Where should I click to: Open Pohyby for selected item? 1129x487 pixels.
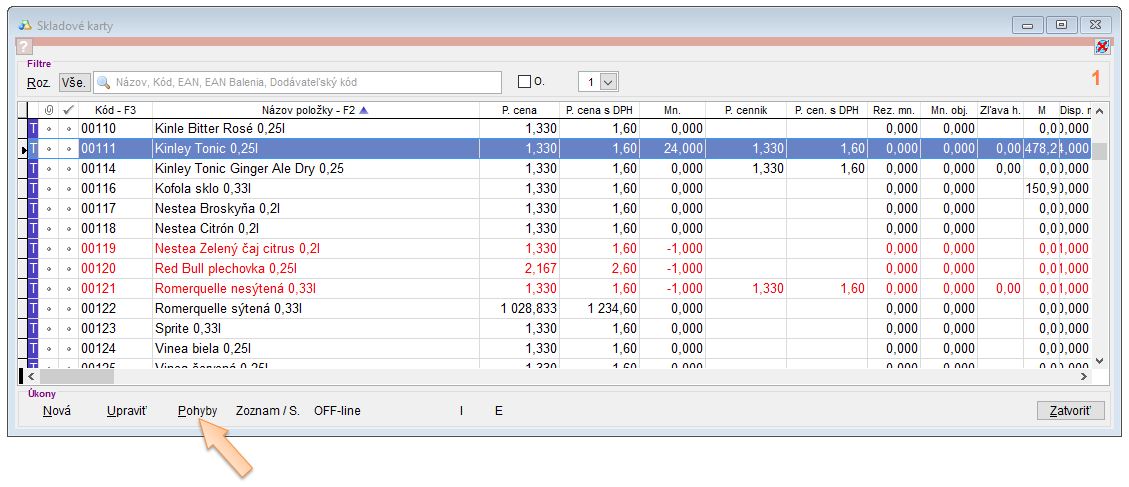pos(197,411)
